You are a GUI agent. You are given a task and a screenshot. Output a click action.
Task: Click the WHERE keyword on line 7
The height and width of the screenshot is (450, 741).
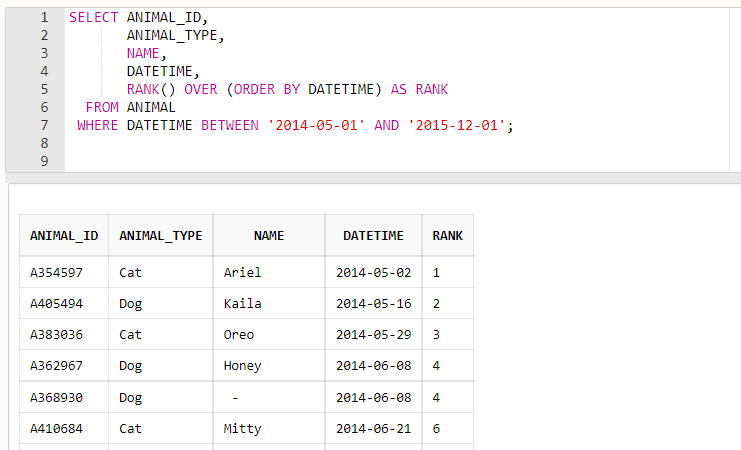(97, 125)
